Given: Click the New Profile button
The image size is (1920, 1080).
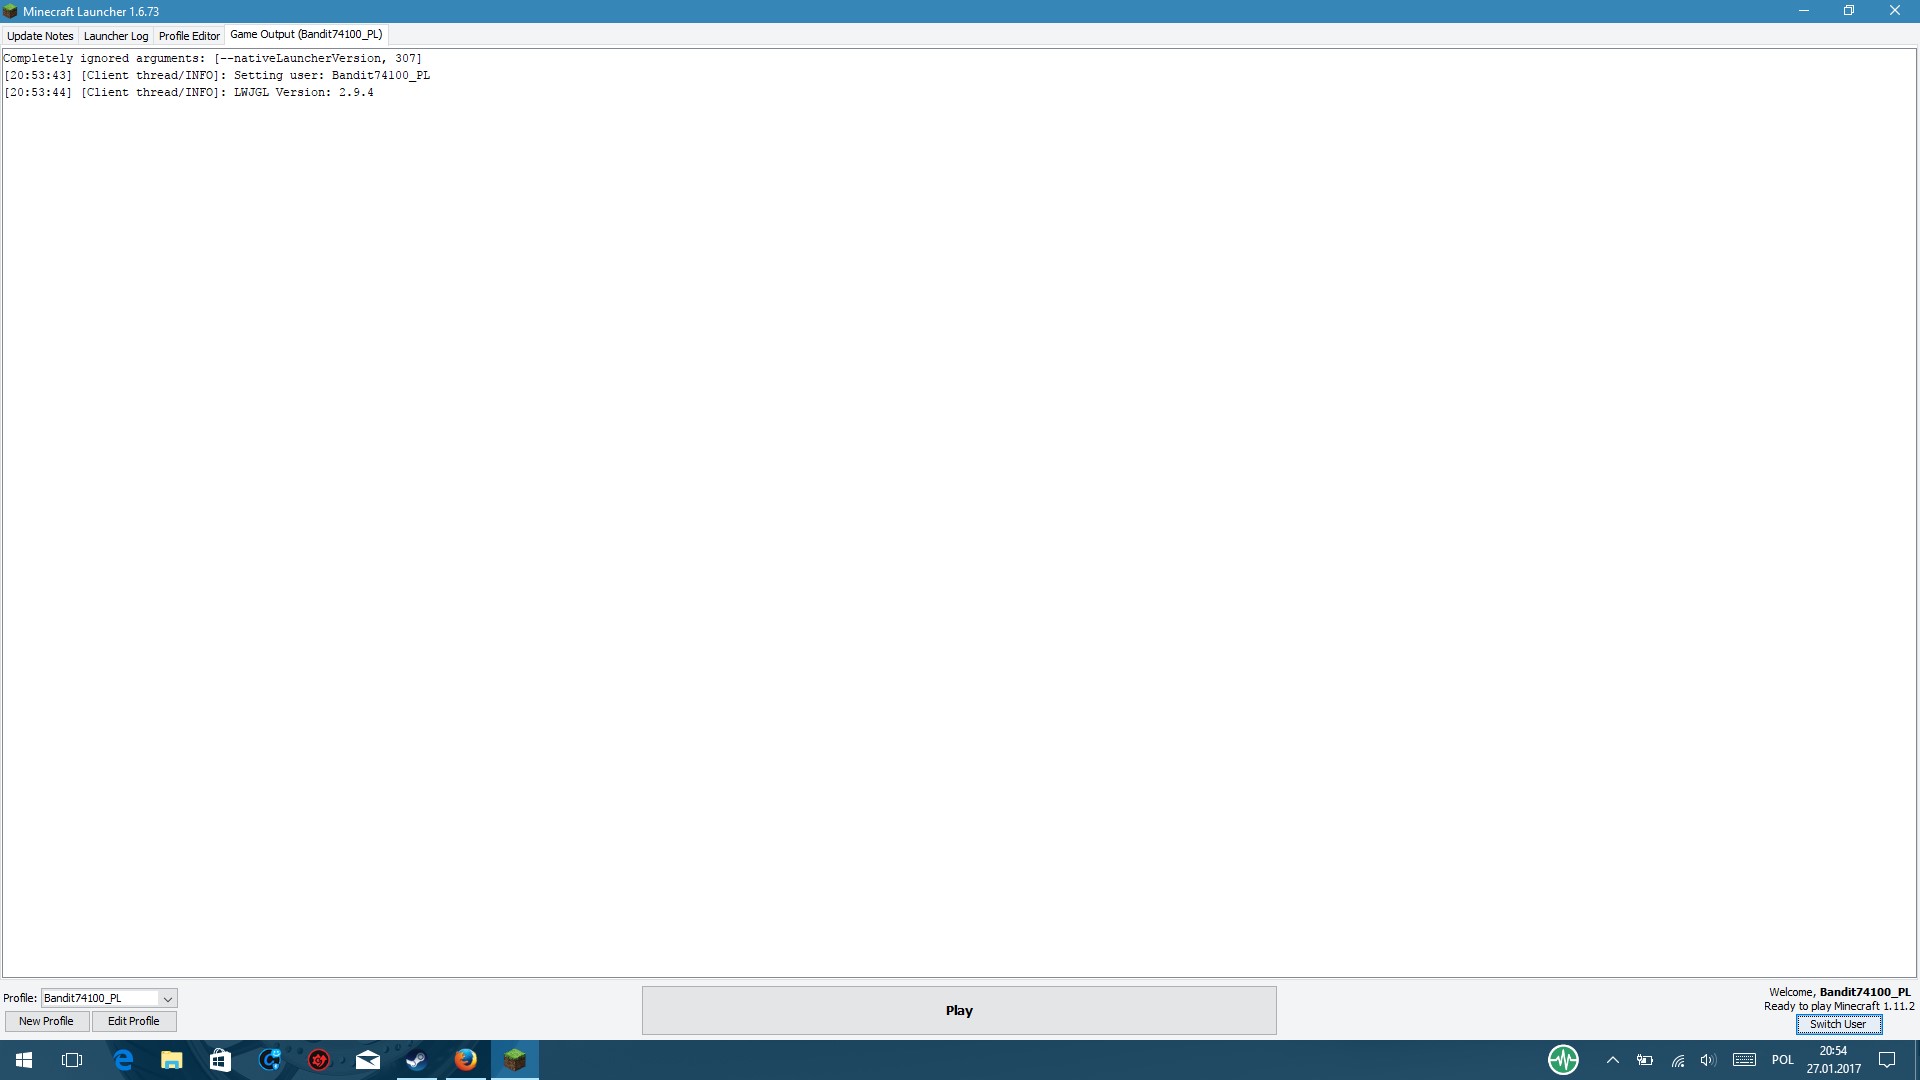Looking at the screenshot, I should click(46, 1021).
